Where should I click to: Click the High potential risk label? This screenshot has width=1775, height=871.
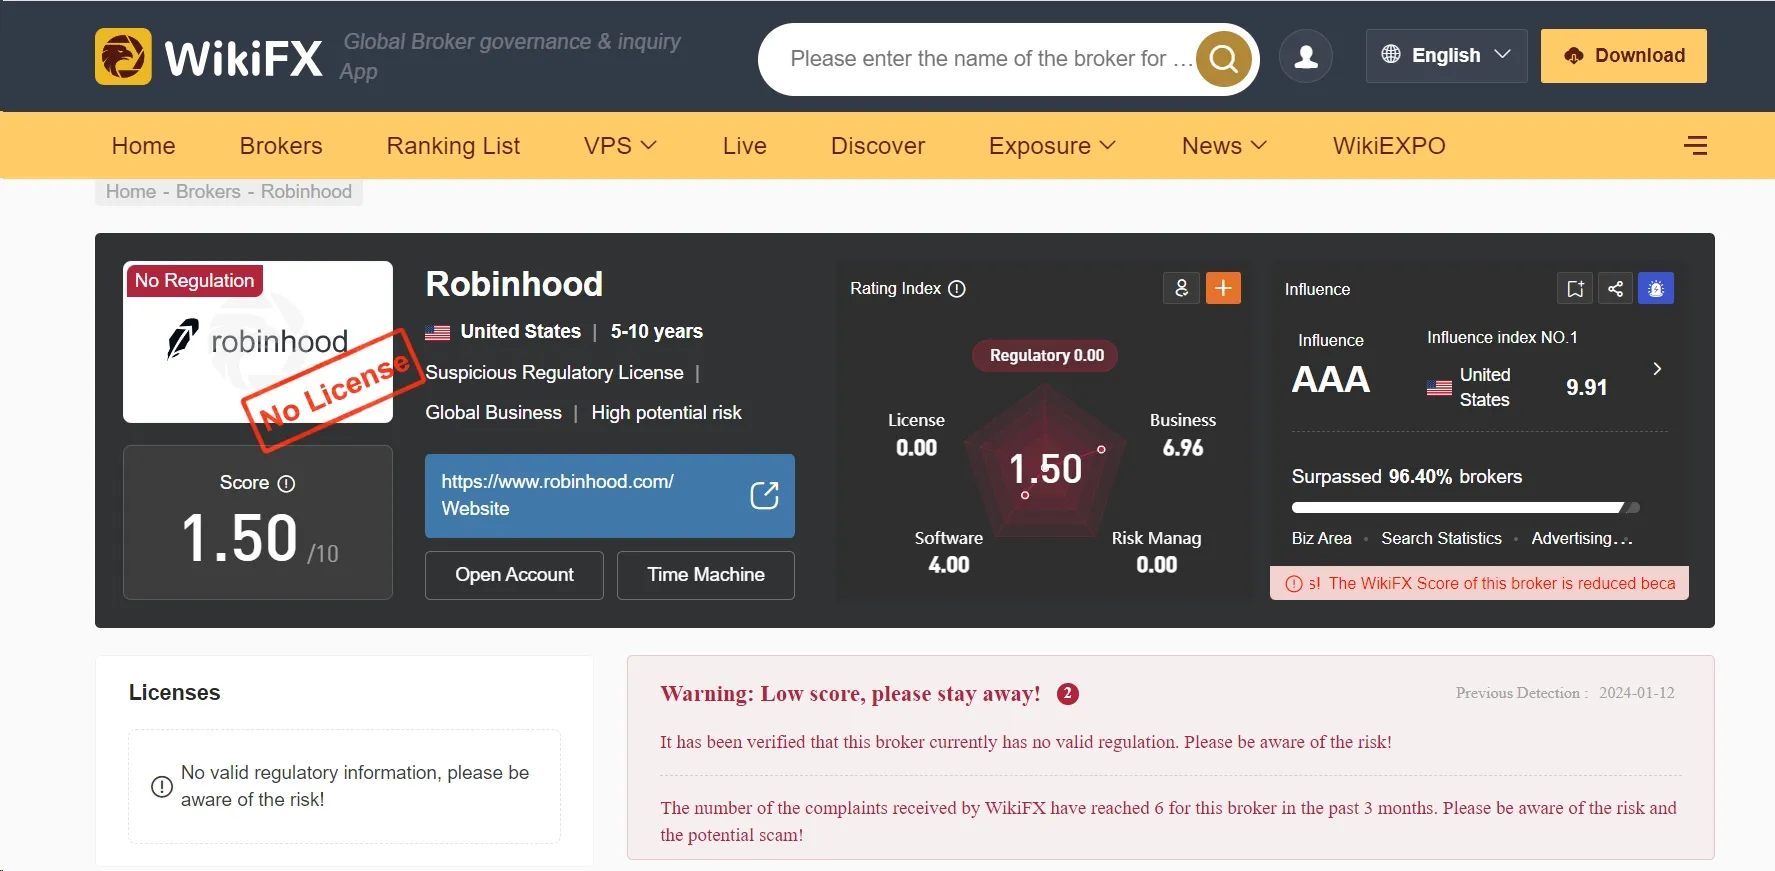coord(666,413)
